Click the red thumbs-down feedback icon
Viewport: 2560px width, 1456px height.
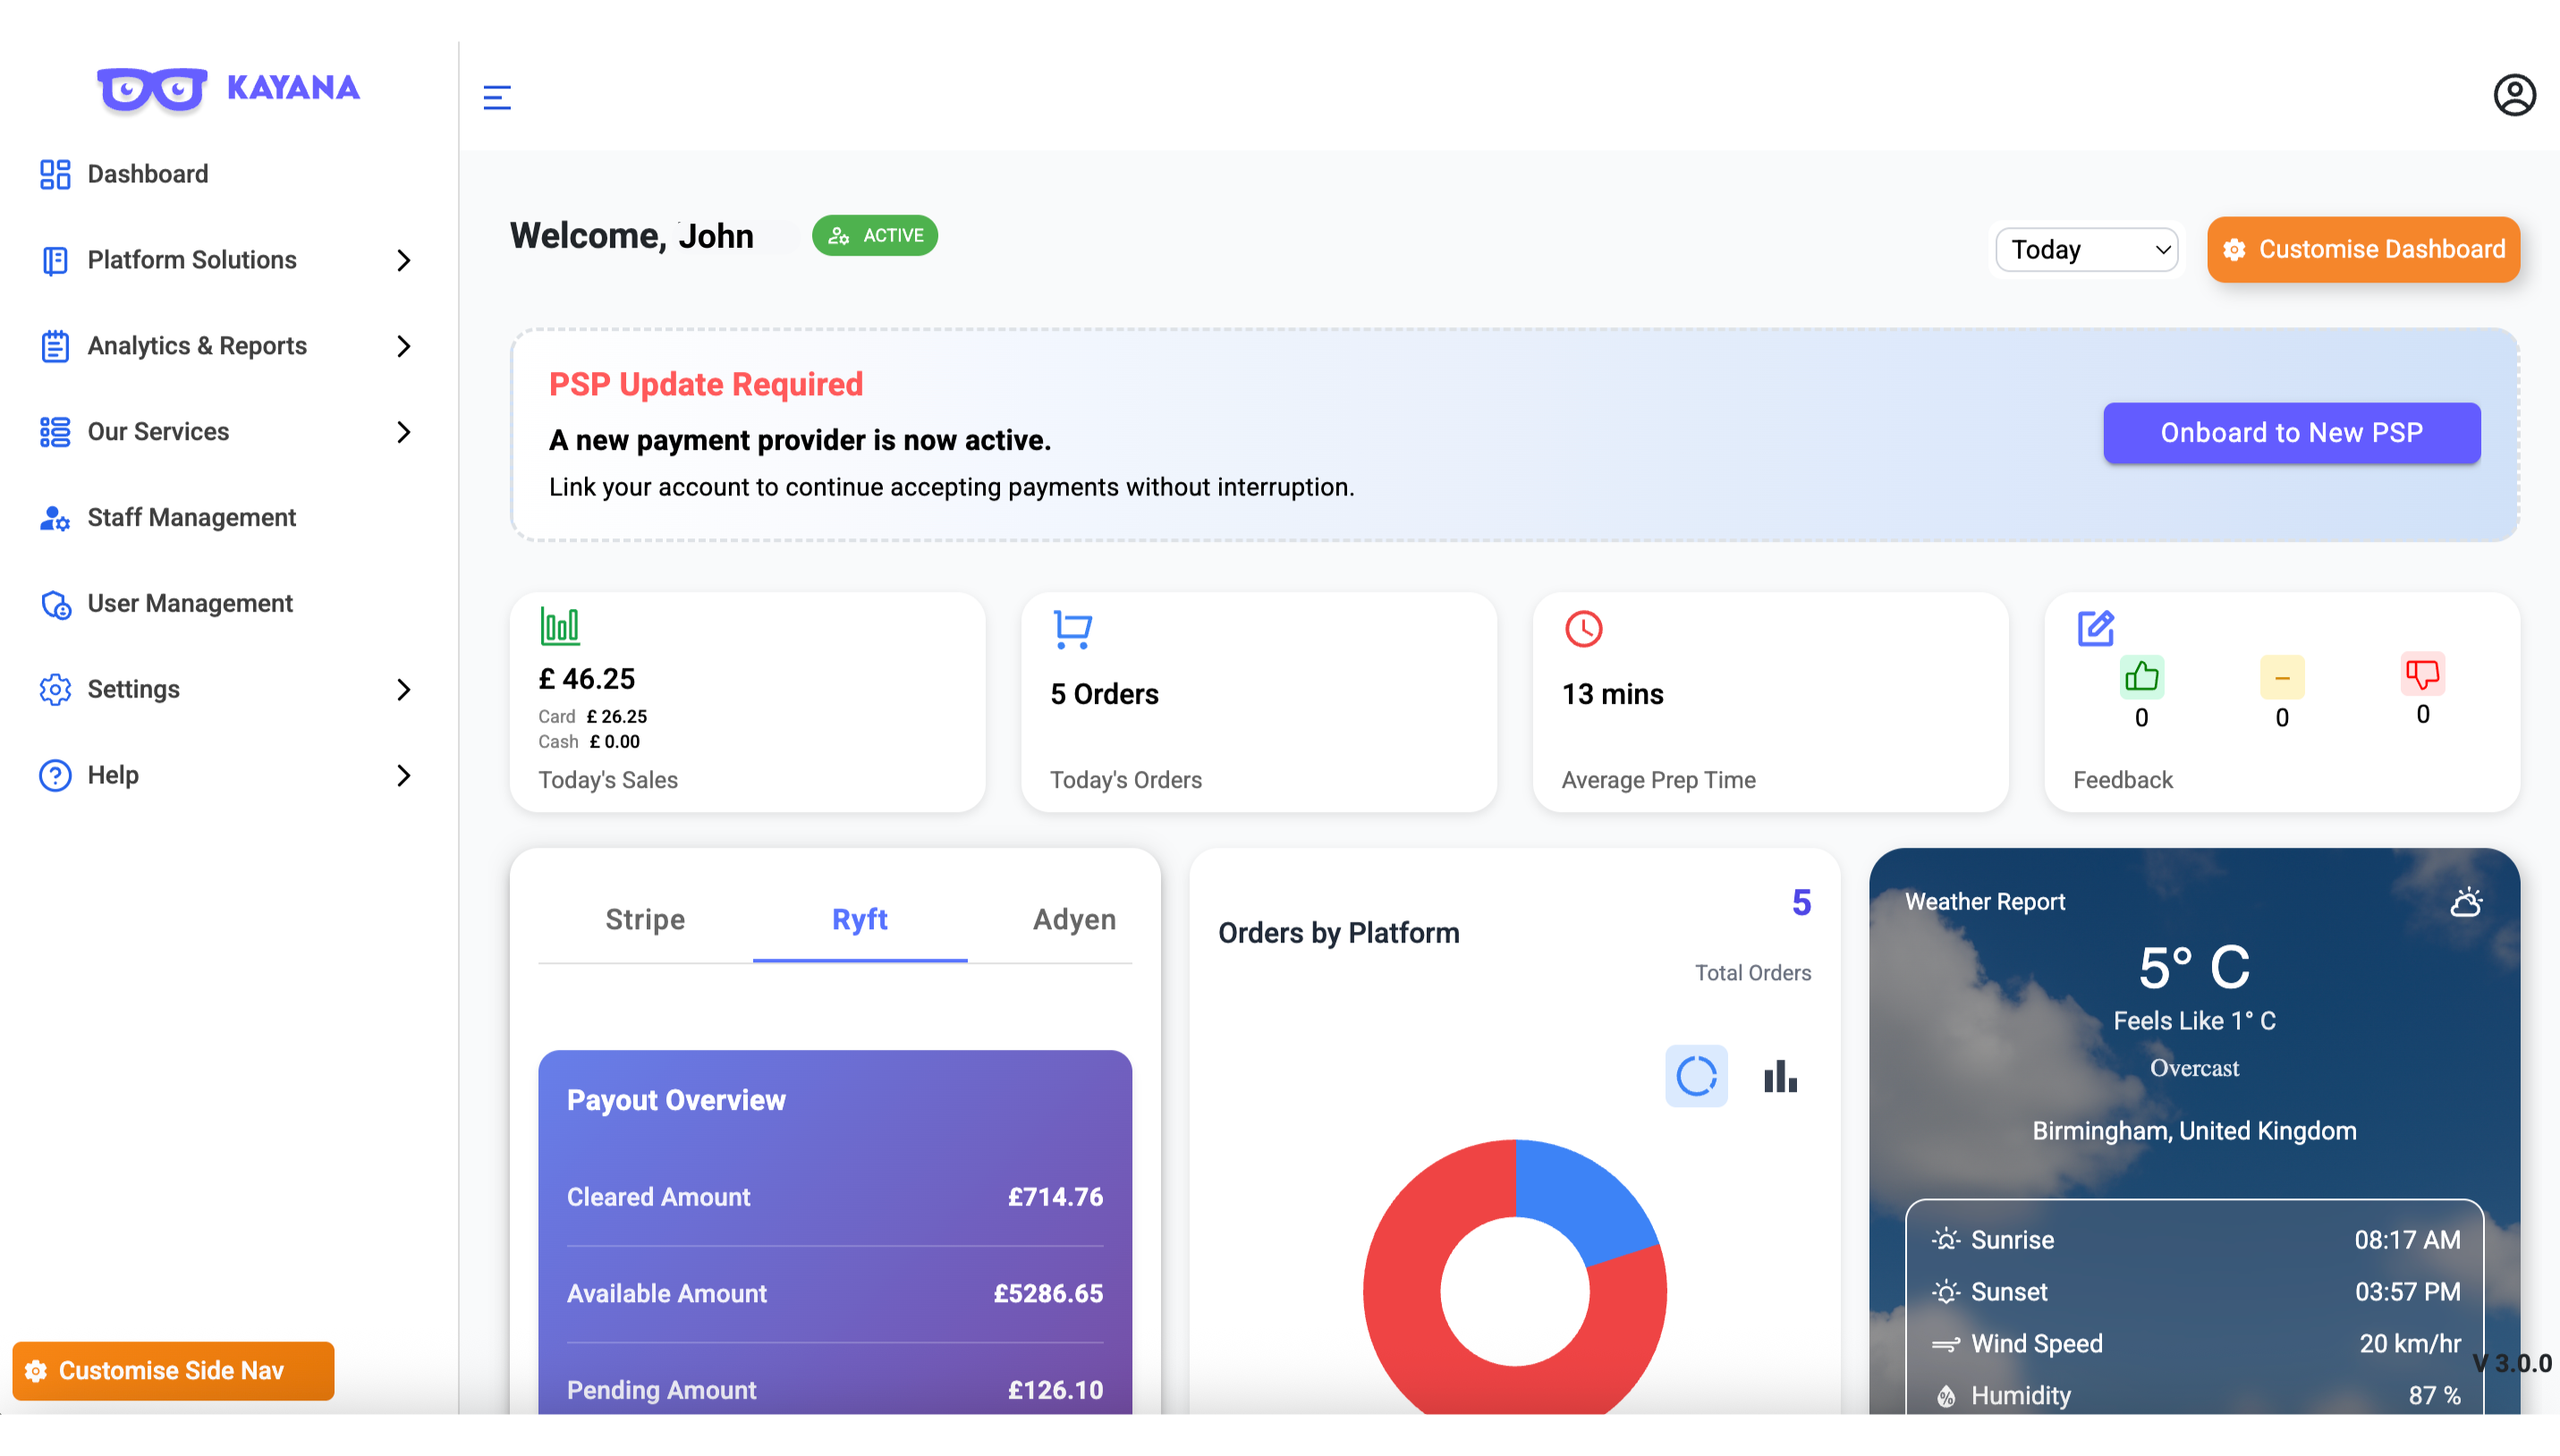click(2422, 674)
